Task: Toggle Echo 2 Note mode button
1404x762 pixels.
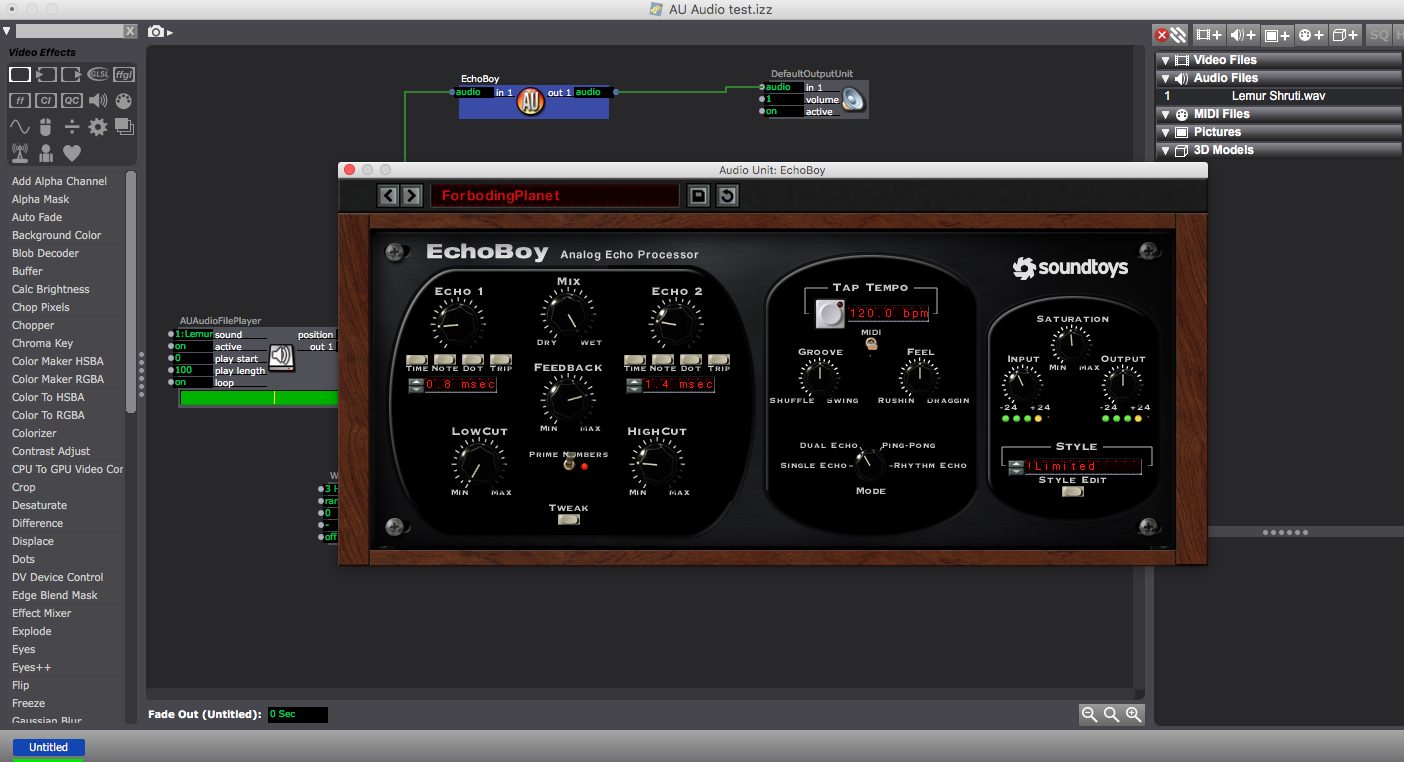Action: tap(663, 360)
